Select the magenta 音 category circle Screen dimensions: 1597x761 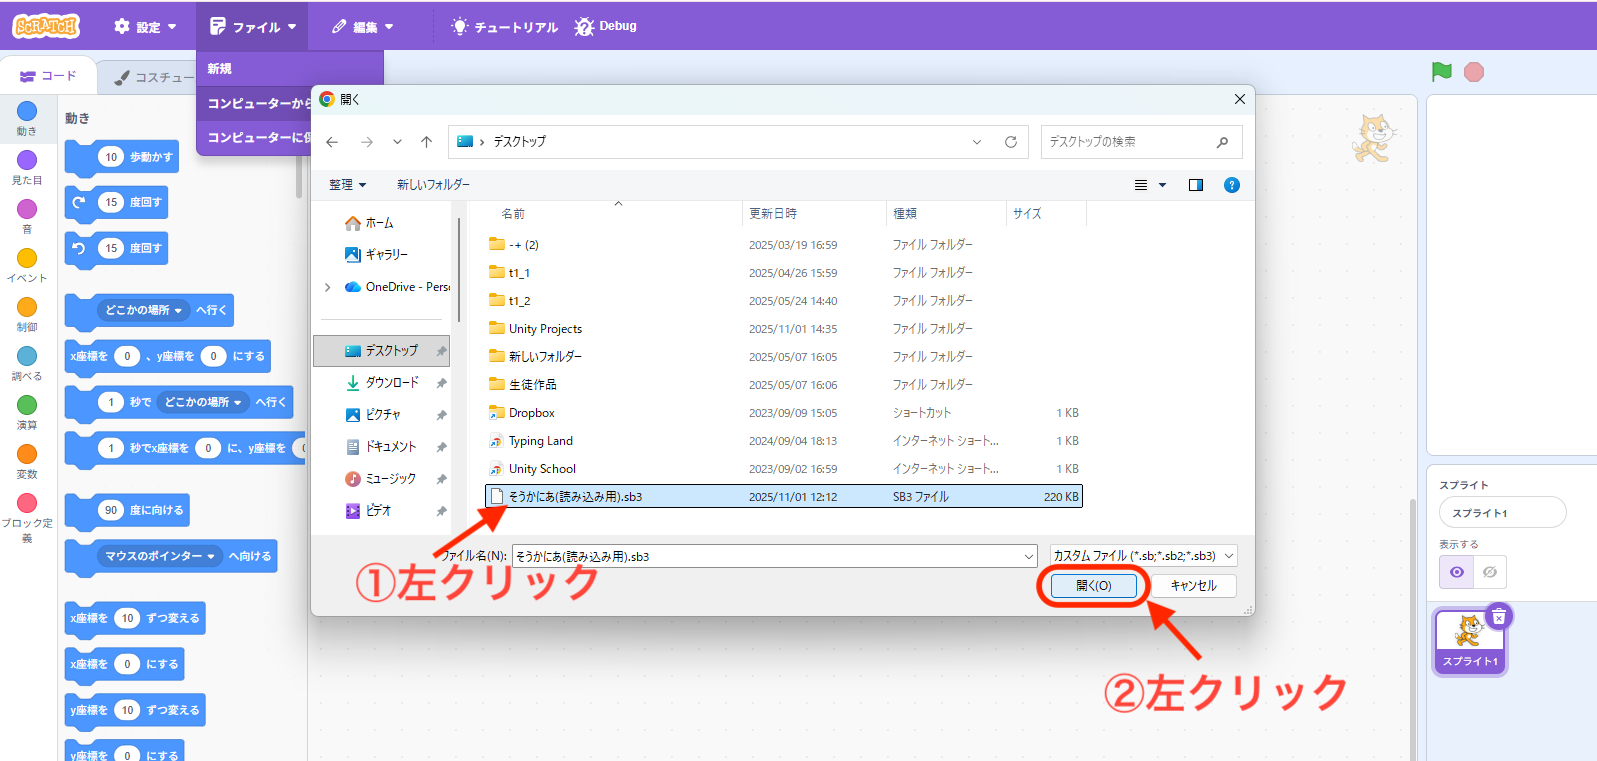[27, 209]
